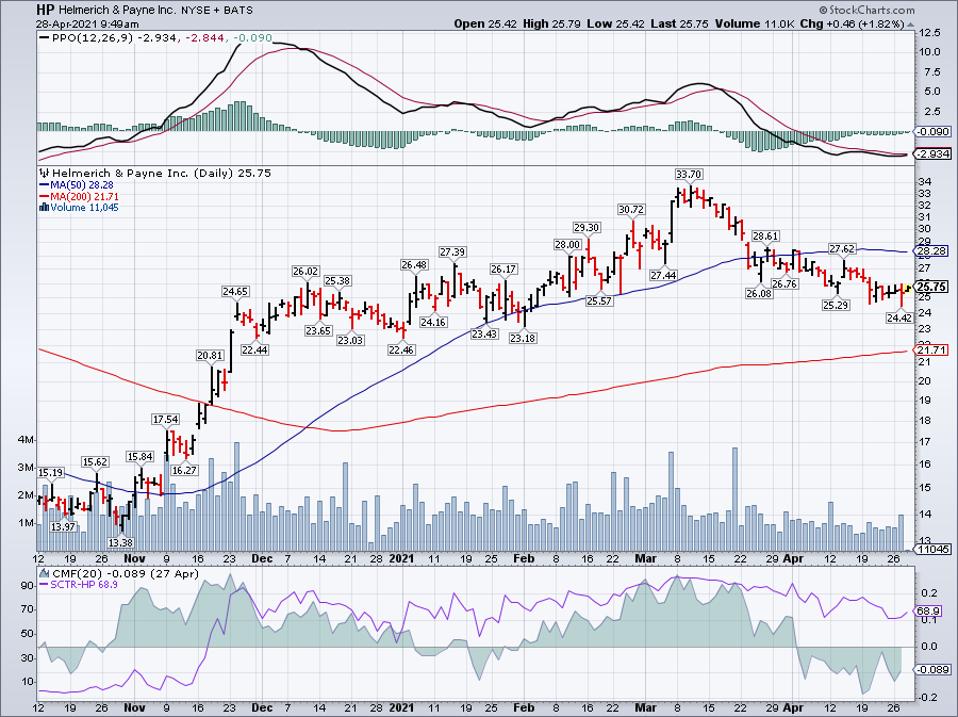This screenshot has height=717, width=958.
Task: Click the MA(50) 28.28 legend entry
Action: 76,185
